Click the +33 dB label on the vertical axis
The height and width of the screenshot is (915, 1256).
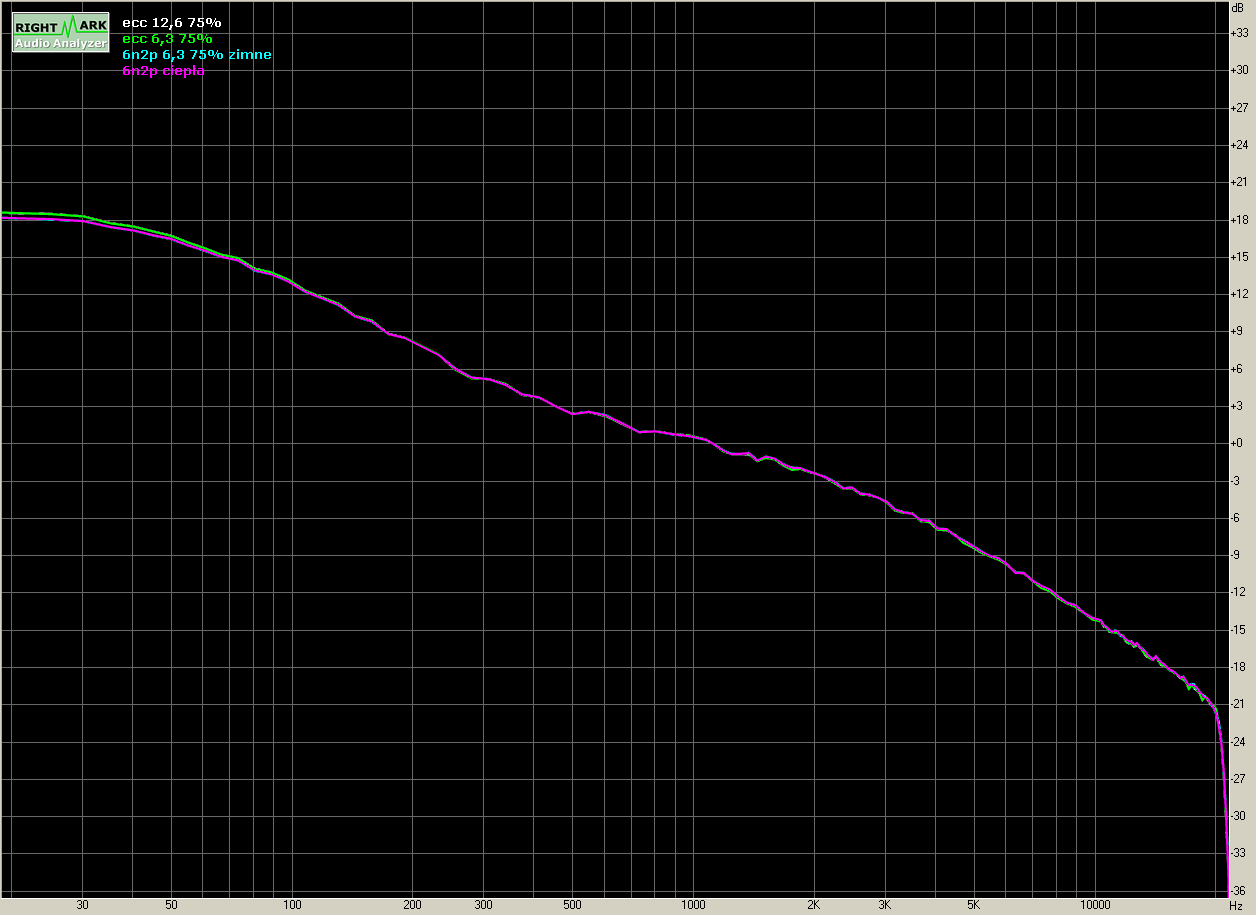pos(1241,33)
